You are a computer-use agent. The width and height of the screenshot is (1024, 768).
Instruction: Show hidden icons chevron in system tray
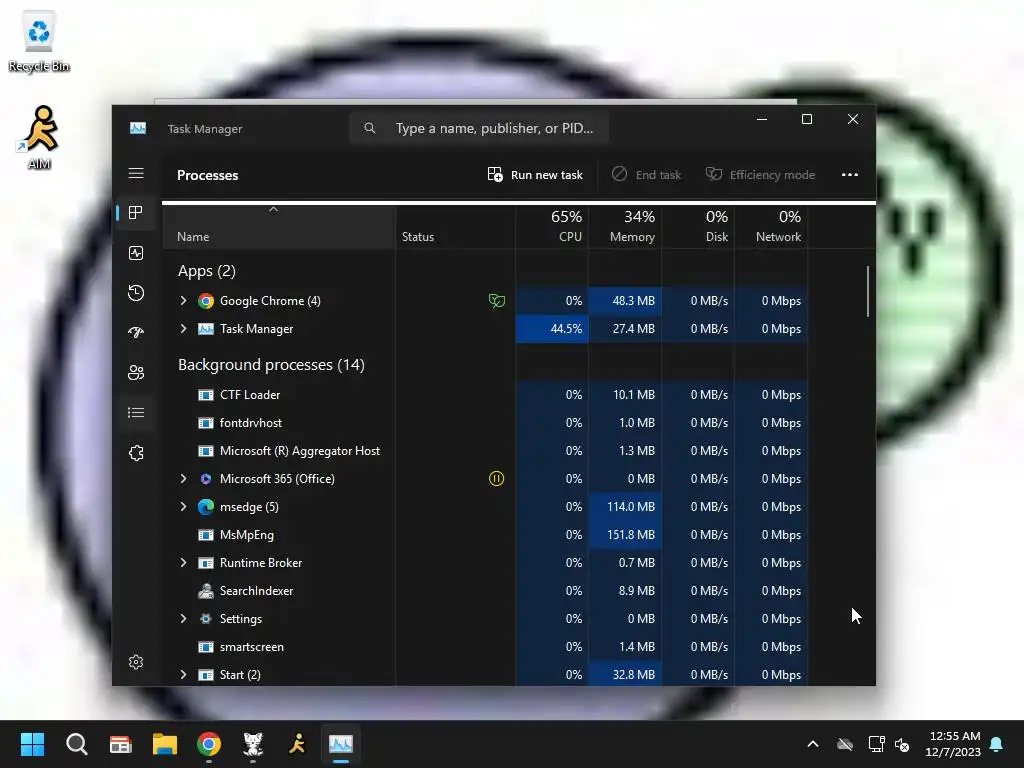pyautogui.click(x=813, y=744)
